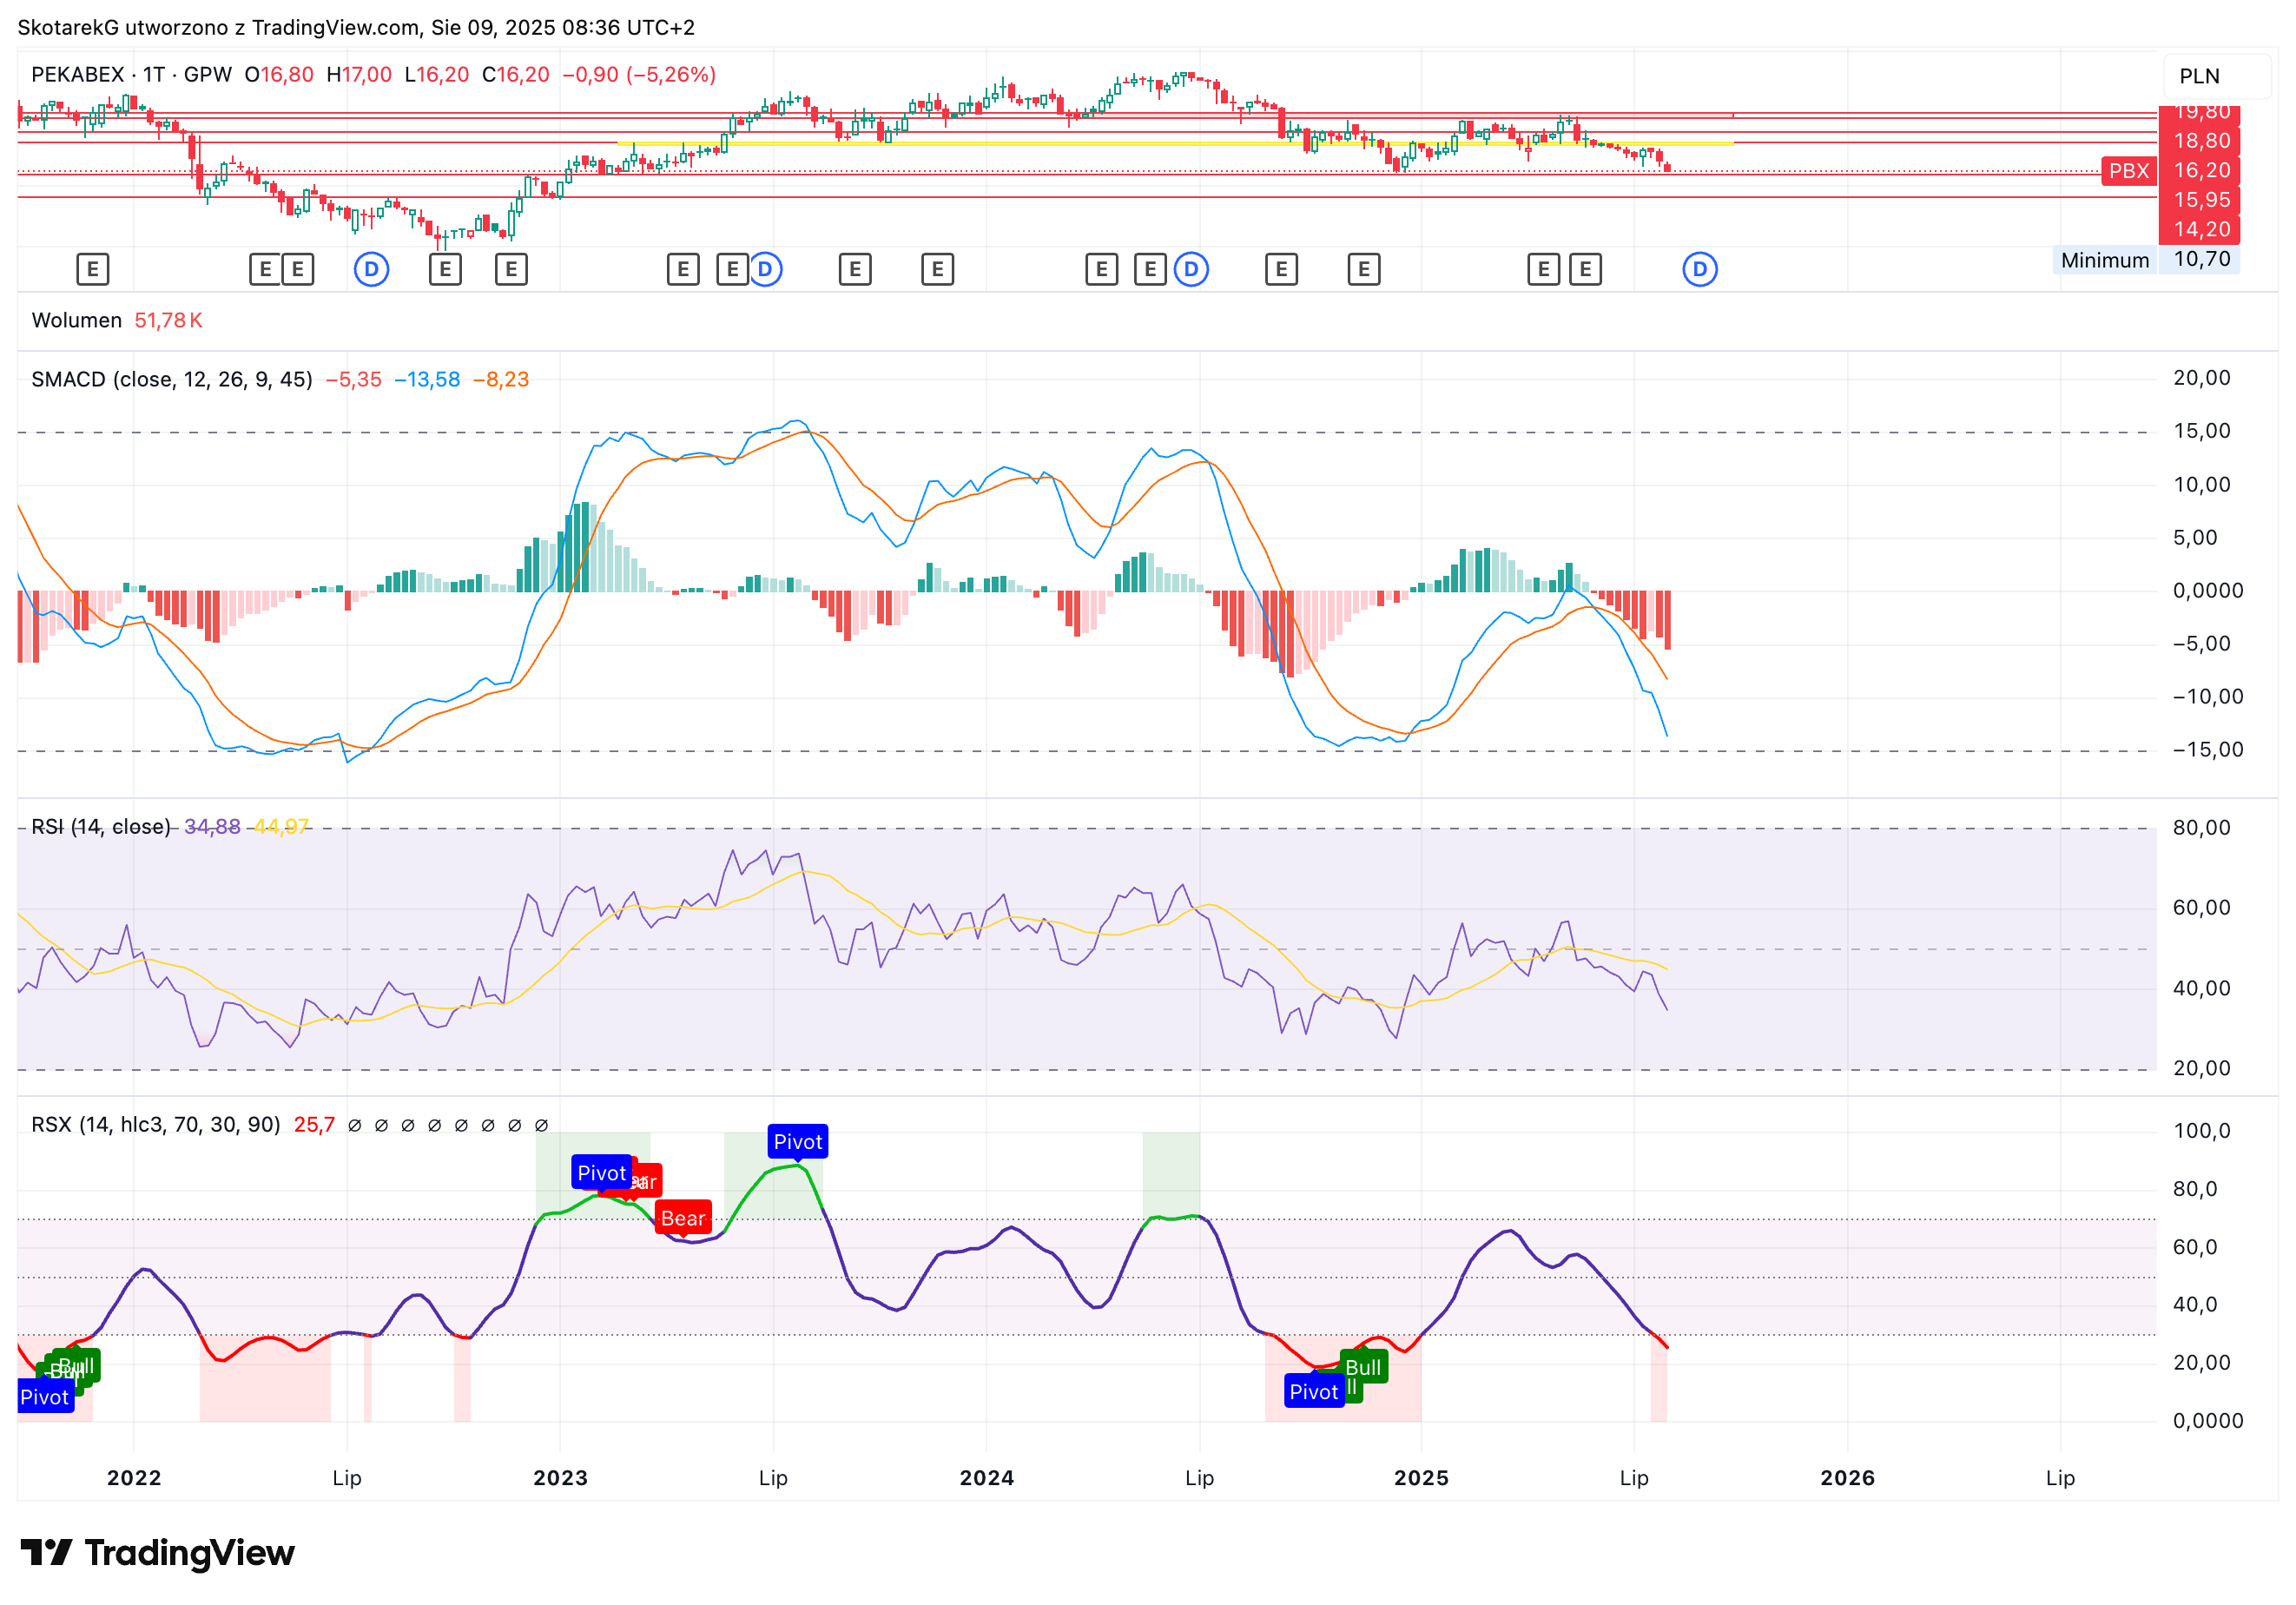This screenshot has height=1605, width=2296.
Task: Click the Lip label between 2022 and 2023
Action: 347,1478
